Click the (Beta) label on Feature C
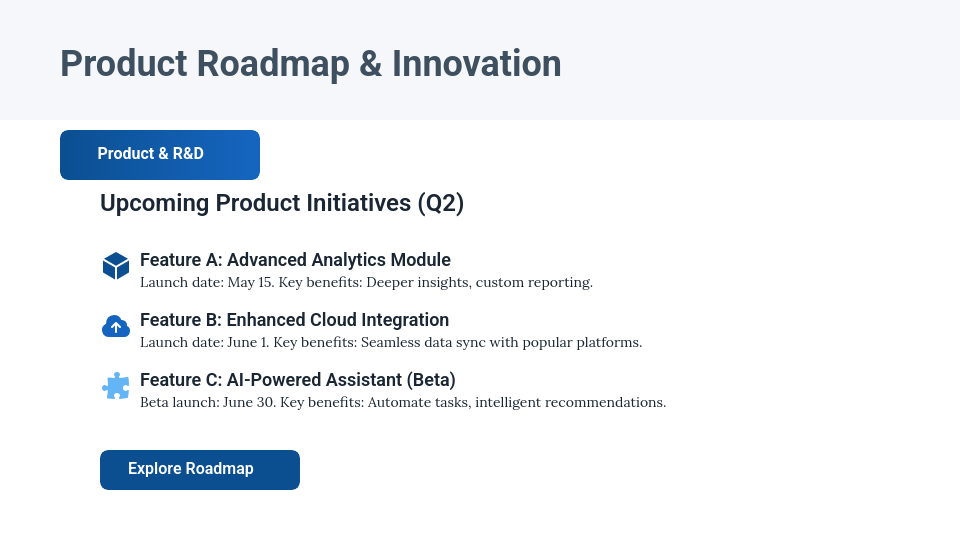The width and height of the screenshot is (960, 540). [431, 380]
